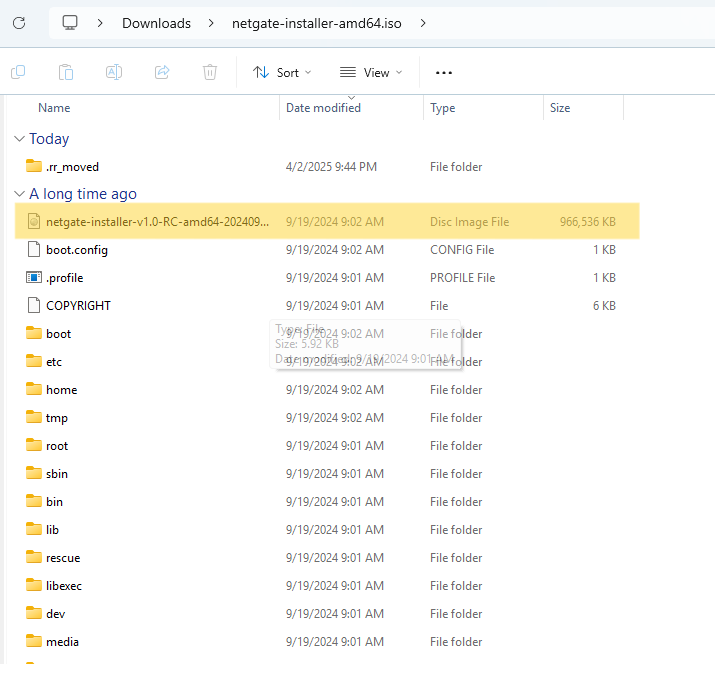715x679 pixels.
Task: Click the Today group heading
Action: pyautogui.click(x=49, y=139)
